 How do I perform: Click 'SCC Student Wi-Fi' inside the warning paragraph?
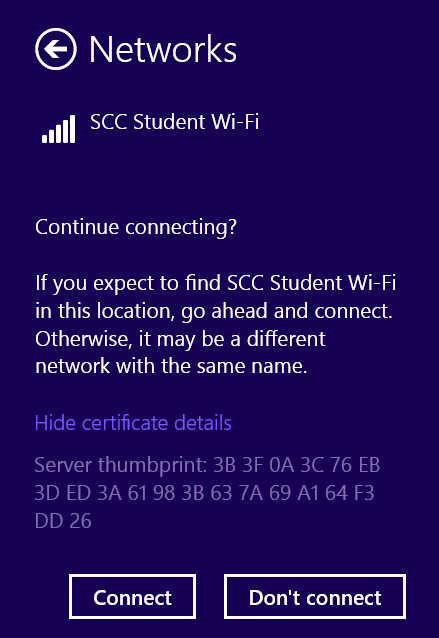click(x=311, y=282)
